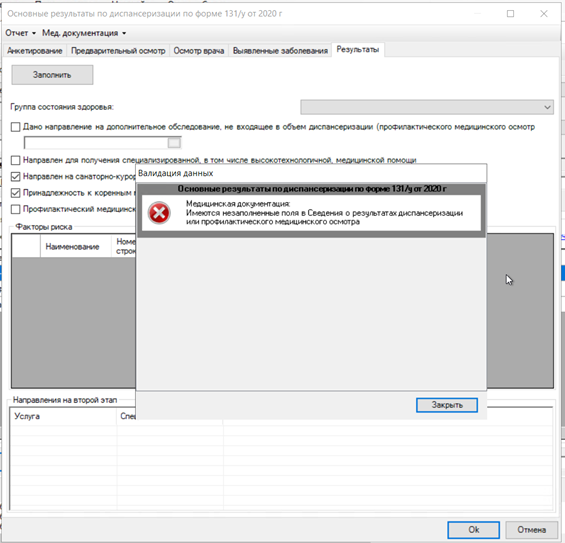Screen dimensions: 565x543
Task: Click the Заполнить button
Action: tap(52, 75)
